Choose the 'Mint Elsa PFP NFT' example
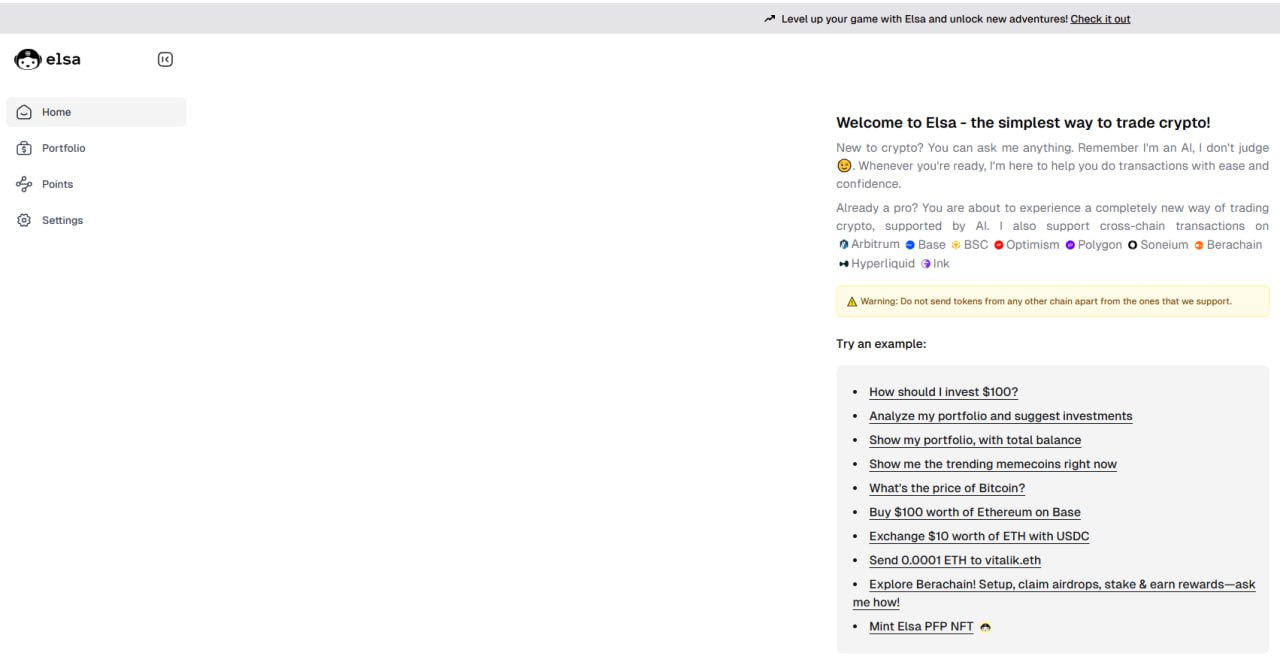The height and width of the screenshot is (668, 1280). [921, 627]
